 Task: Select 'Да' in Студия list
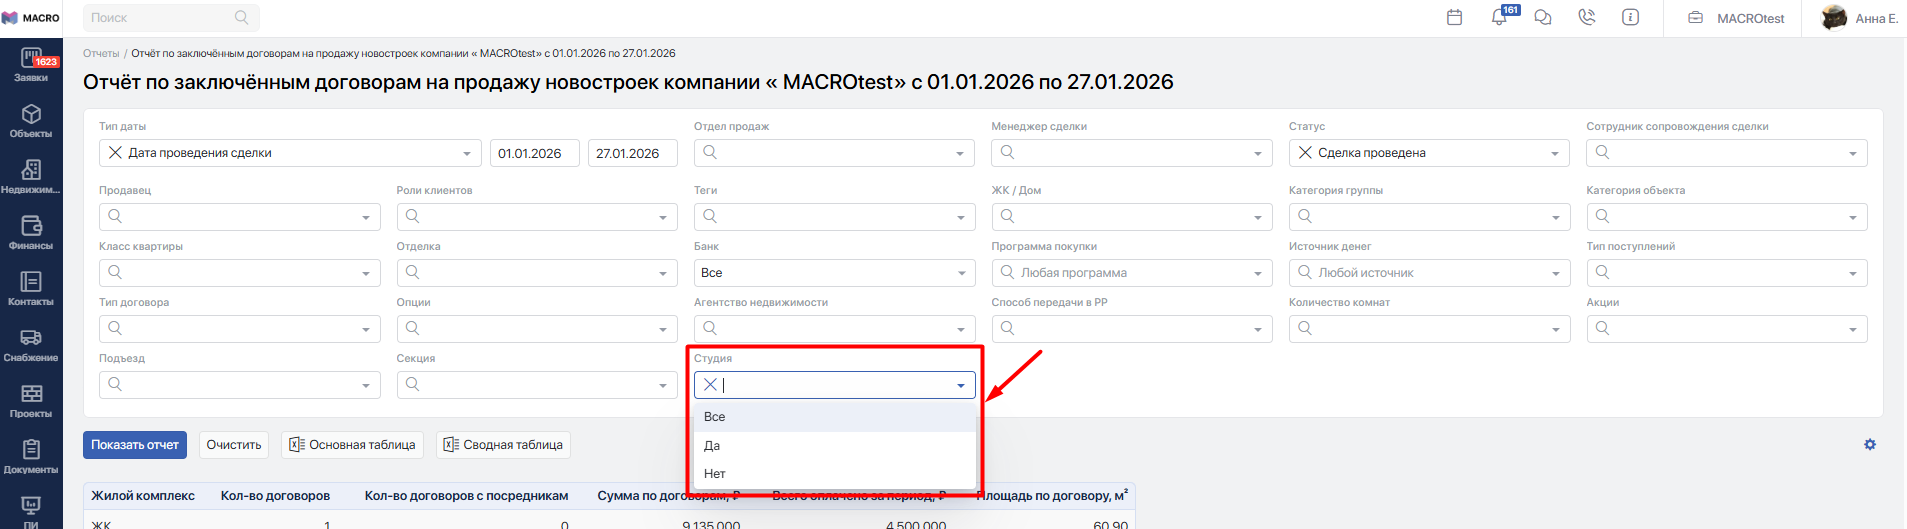tap(713, 446)
